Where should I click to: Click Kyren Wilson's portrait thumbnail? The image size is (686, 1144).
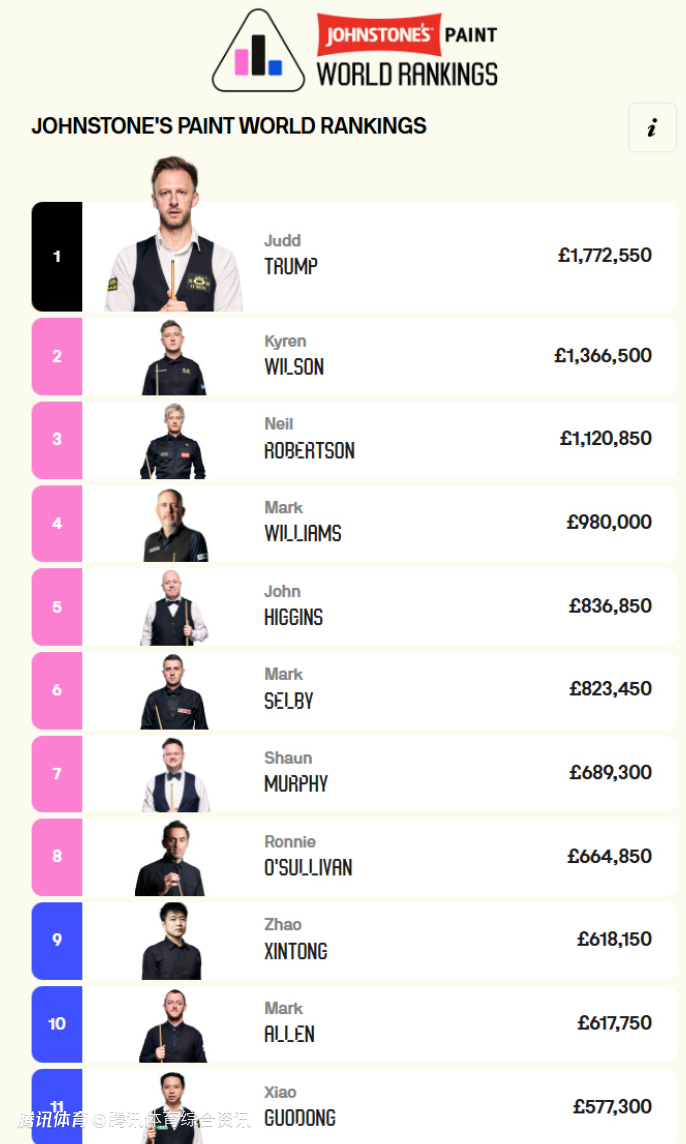tap(174, 358)
